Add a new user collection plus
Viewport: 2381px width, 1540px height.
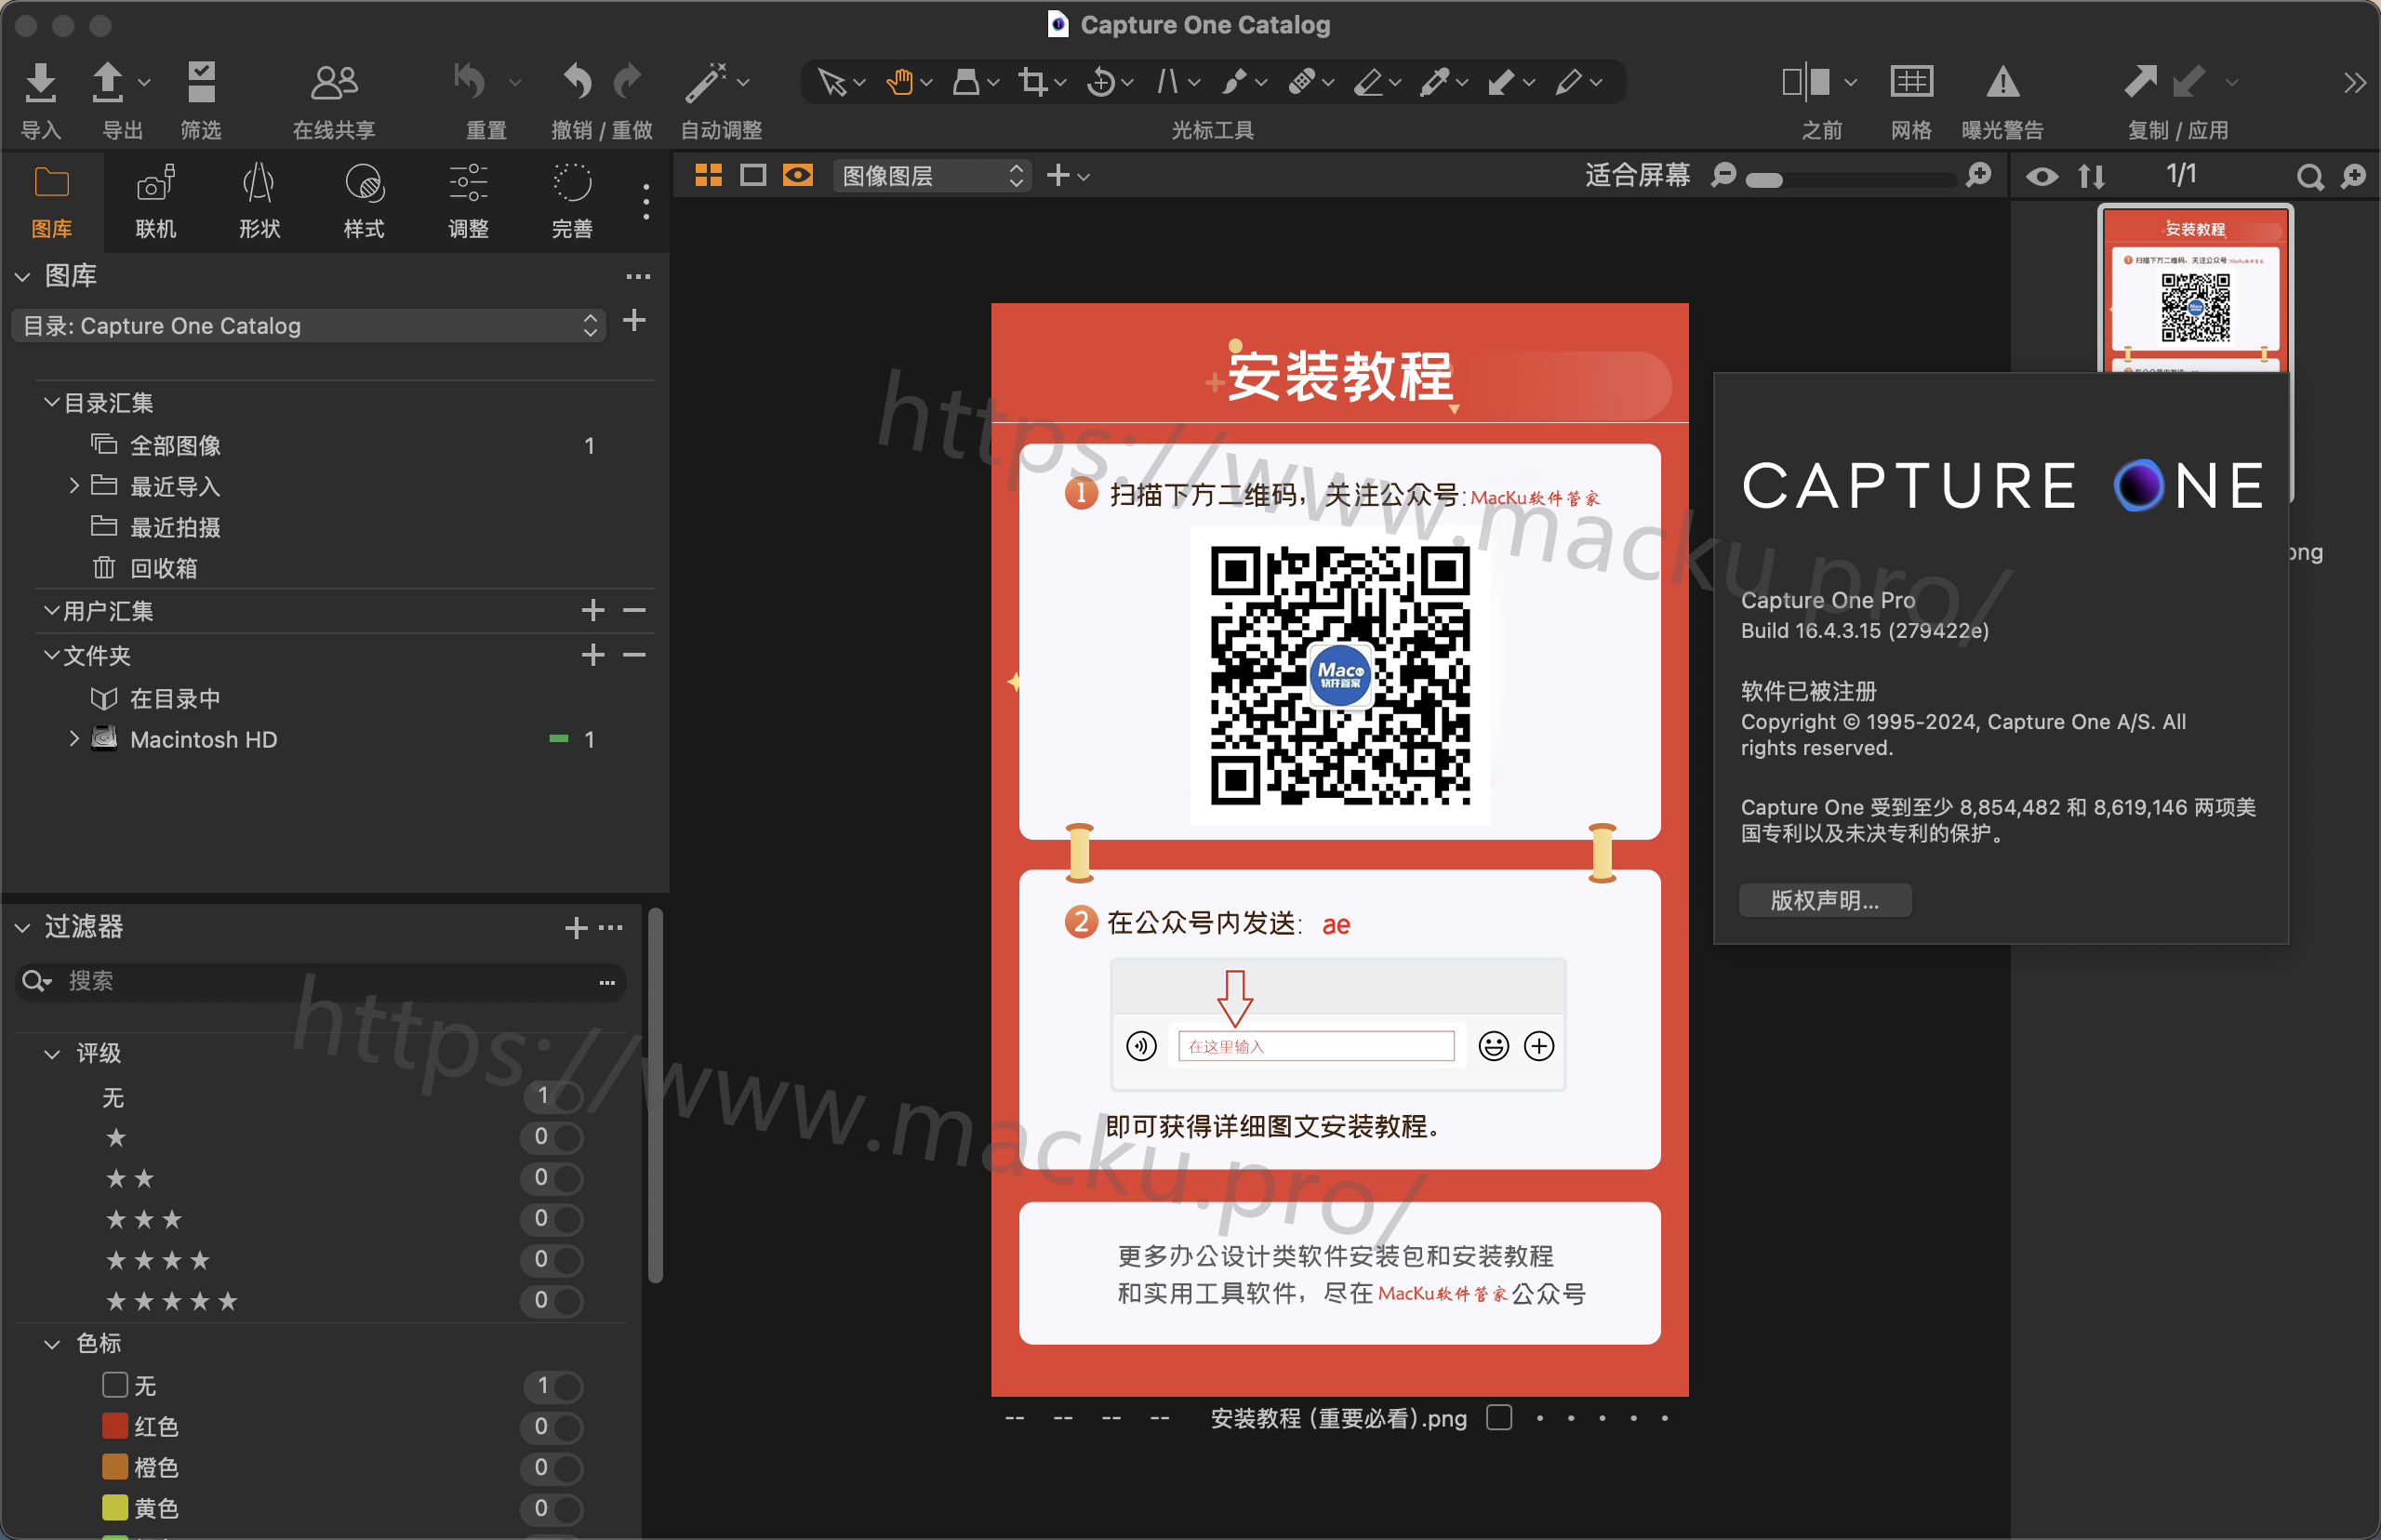tap(593, 610)
